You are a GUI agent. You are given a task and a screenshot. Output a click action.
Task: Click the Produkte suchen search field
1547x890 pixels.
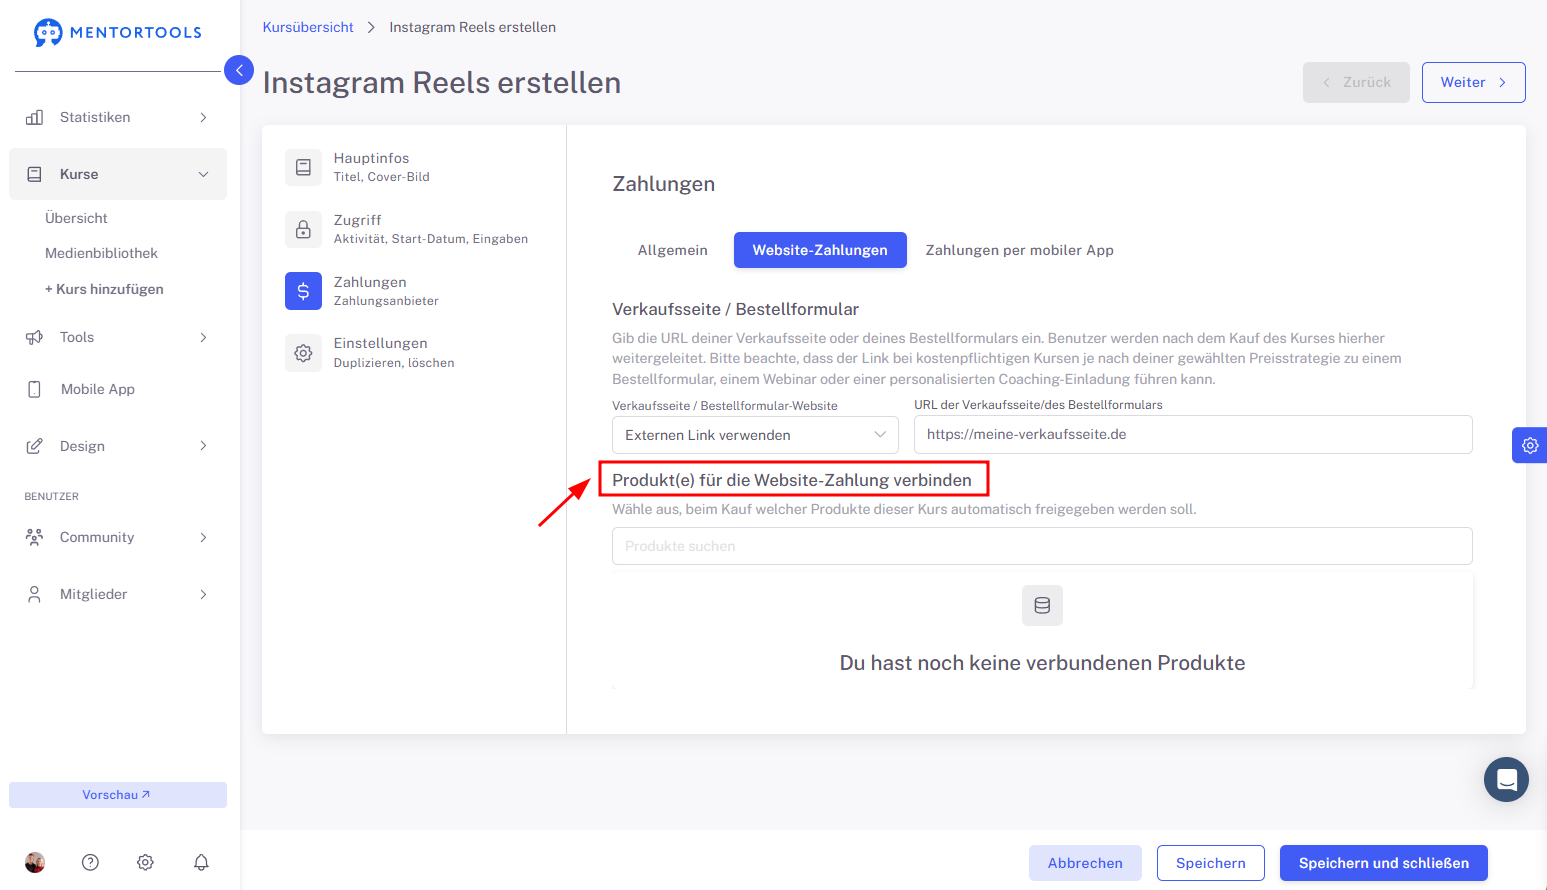tap(1042, 546)
